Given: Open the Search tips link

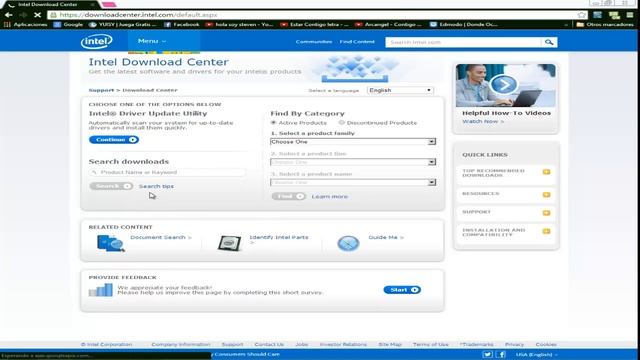Looking at the screenshot, I should [x=156, y=186].
